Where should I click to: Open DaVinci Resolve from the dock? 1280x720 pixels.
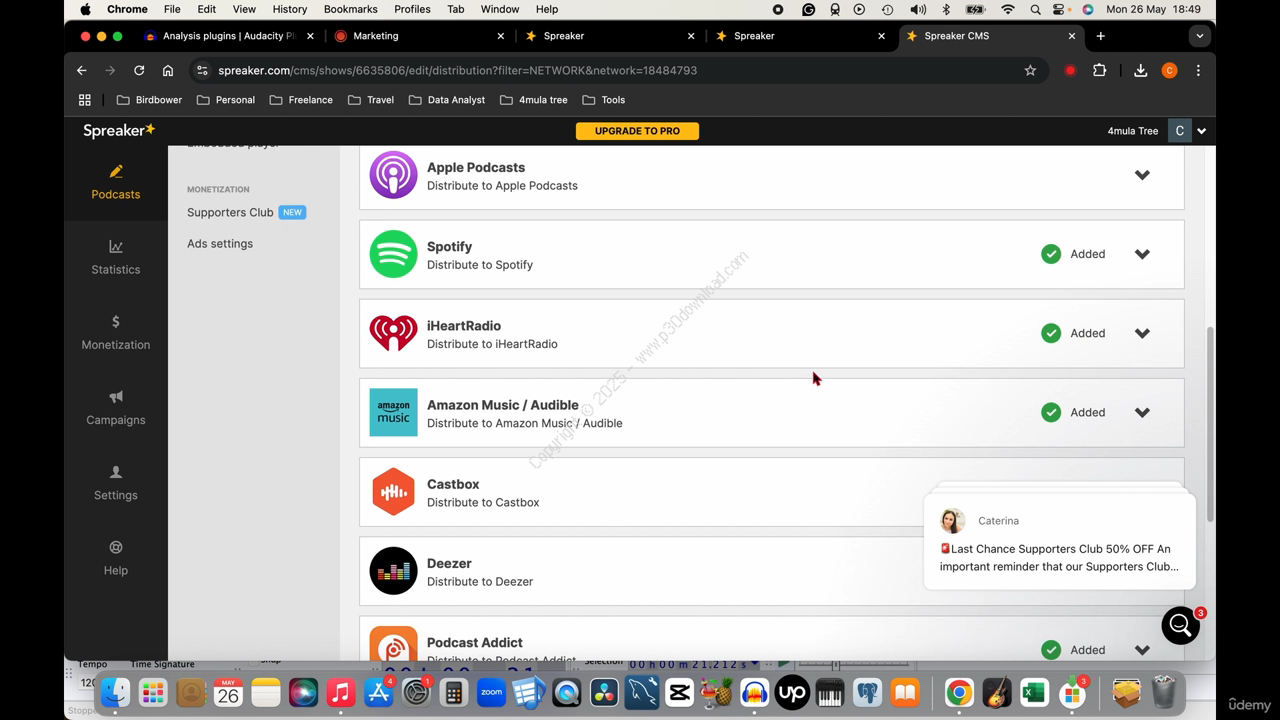click(x=604, y=692)
